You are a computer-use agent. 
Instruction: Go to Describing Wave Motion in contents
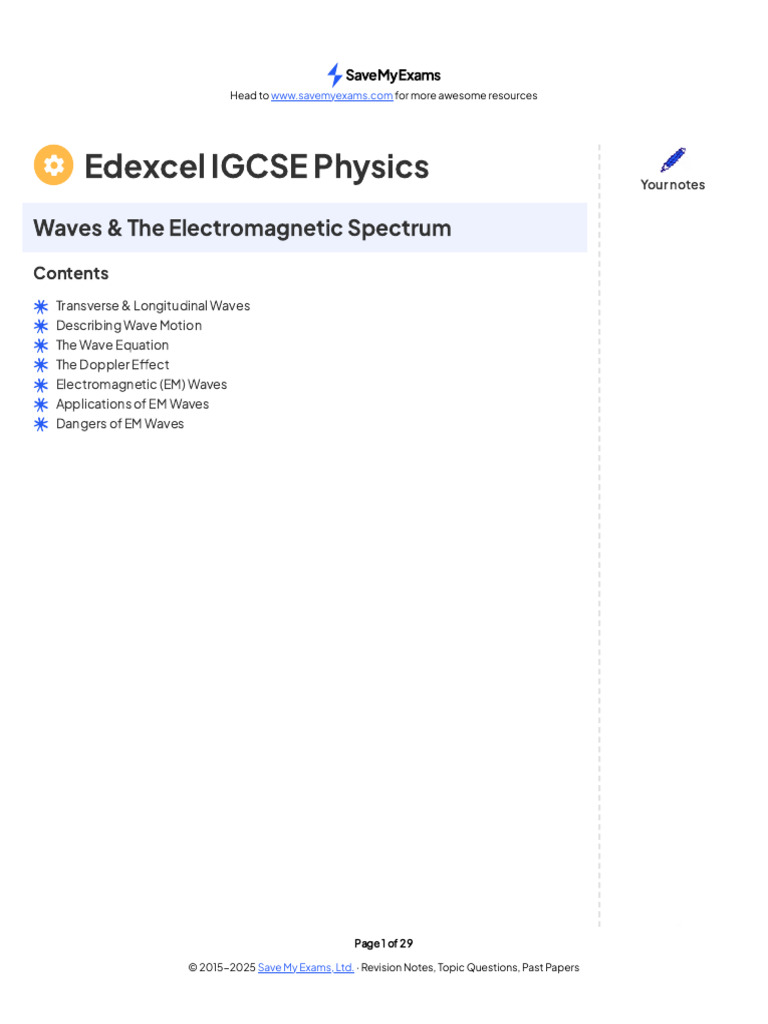pyautogui.click(x=129, y=325)
